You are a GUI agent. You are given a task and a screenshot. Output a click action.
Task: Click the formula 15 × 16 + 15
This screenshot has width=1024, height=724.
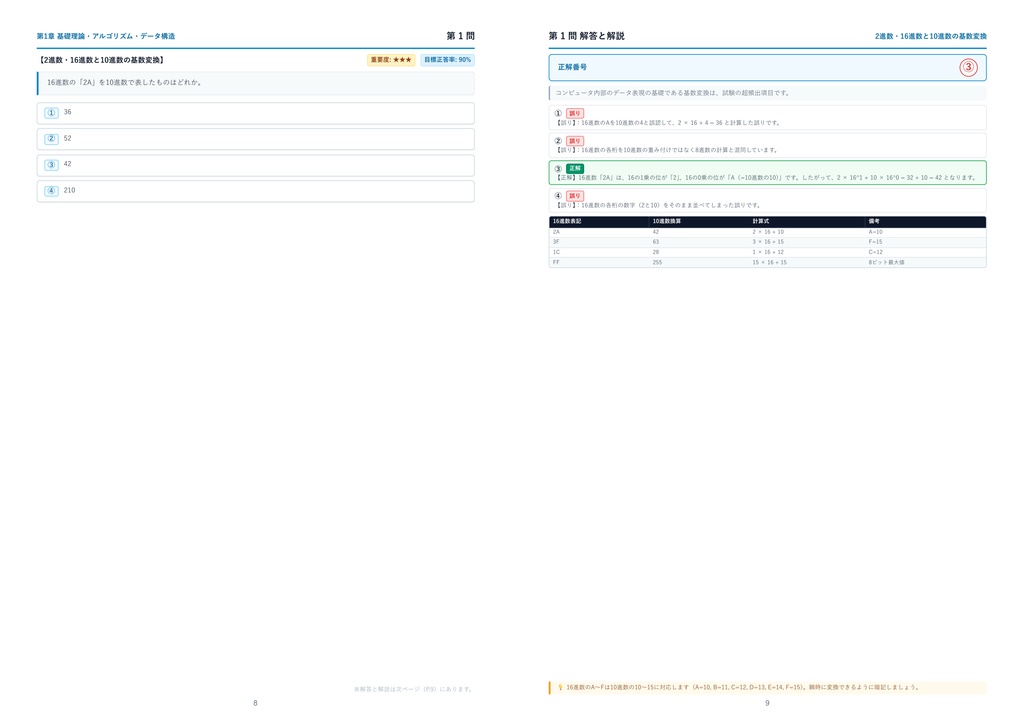click(769, 262)
